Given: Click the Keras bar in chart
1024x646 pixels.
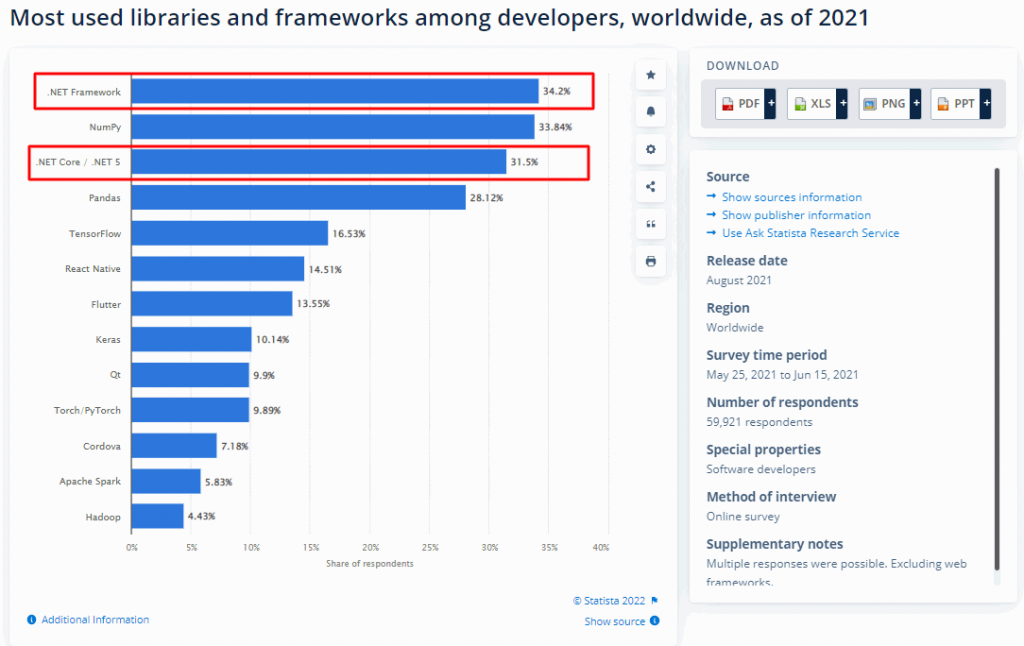Looking at the screenshot, I should (x=191, y=339).
